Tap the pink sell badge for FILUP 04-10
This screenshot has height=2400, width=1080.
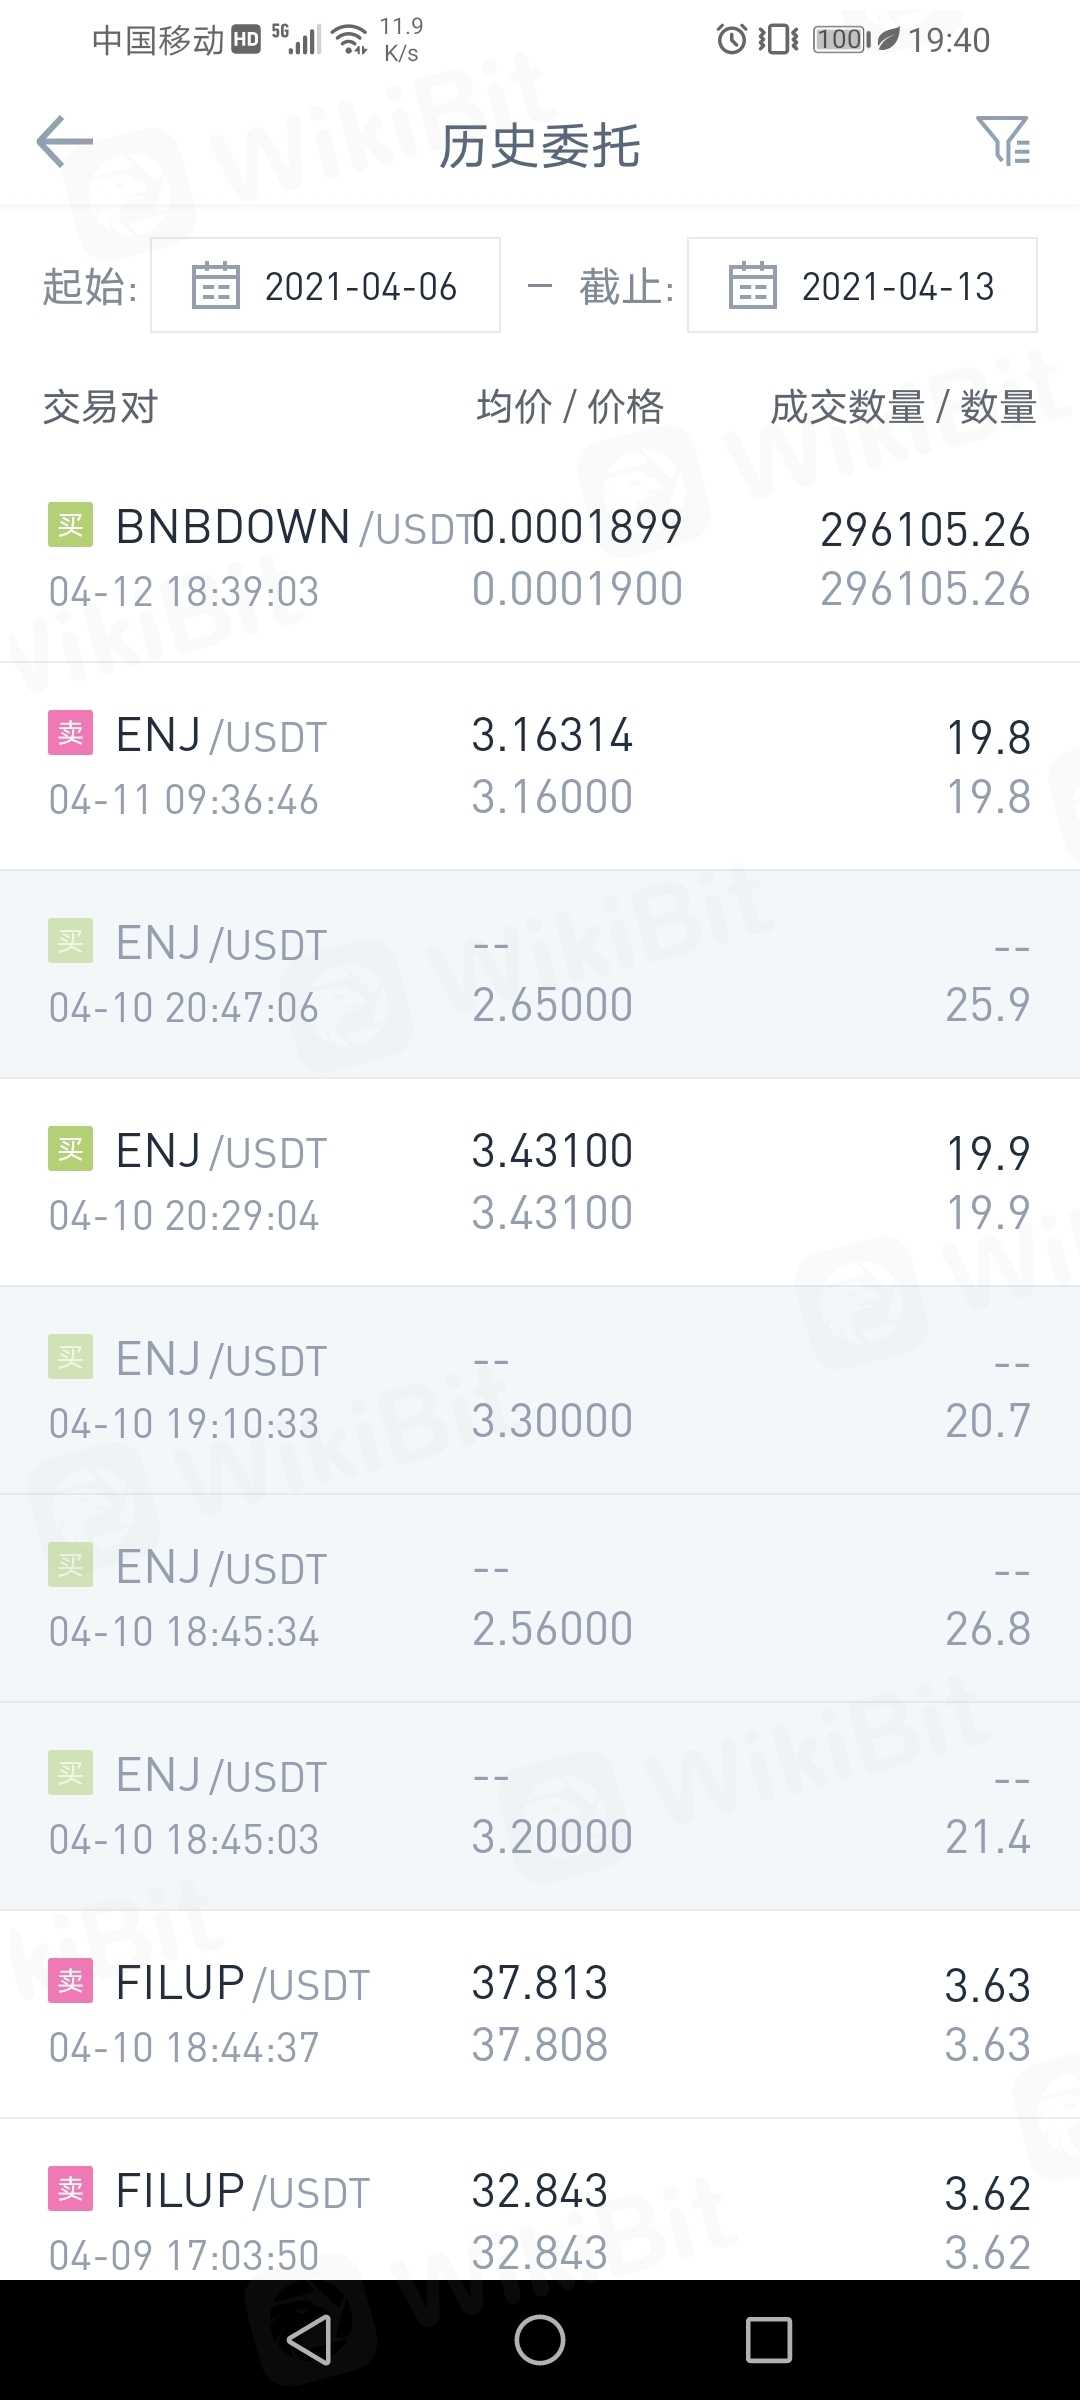(x=71, y=1981)
